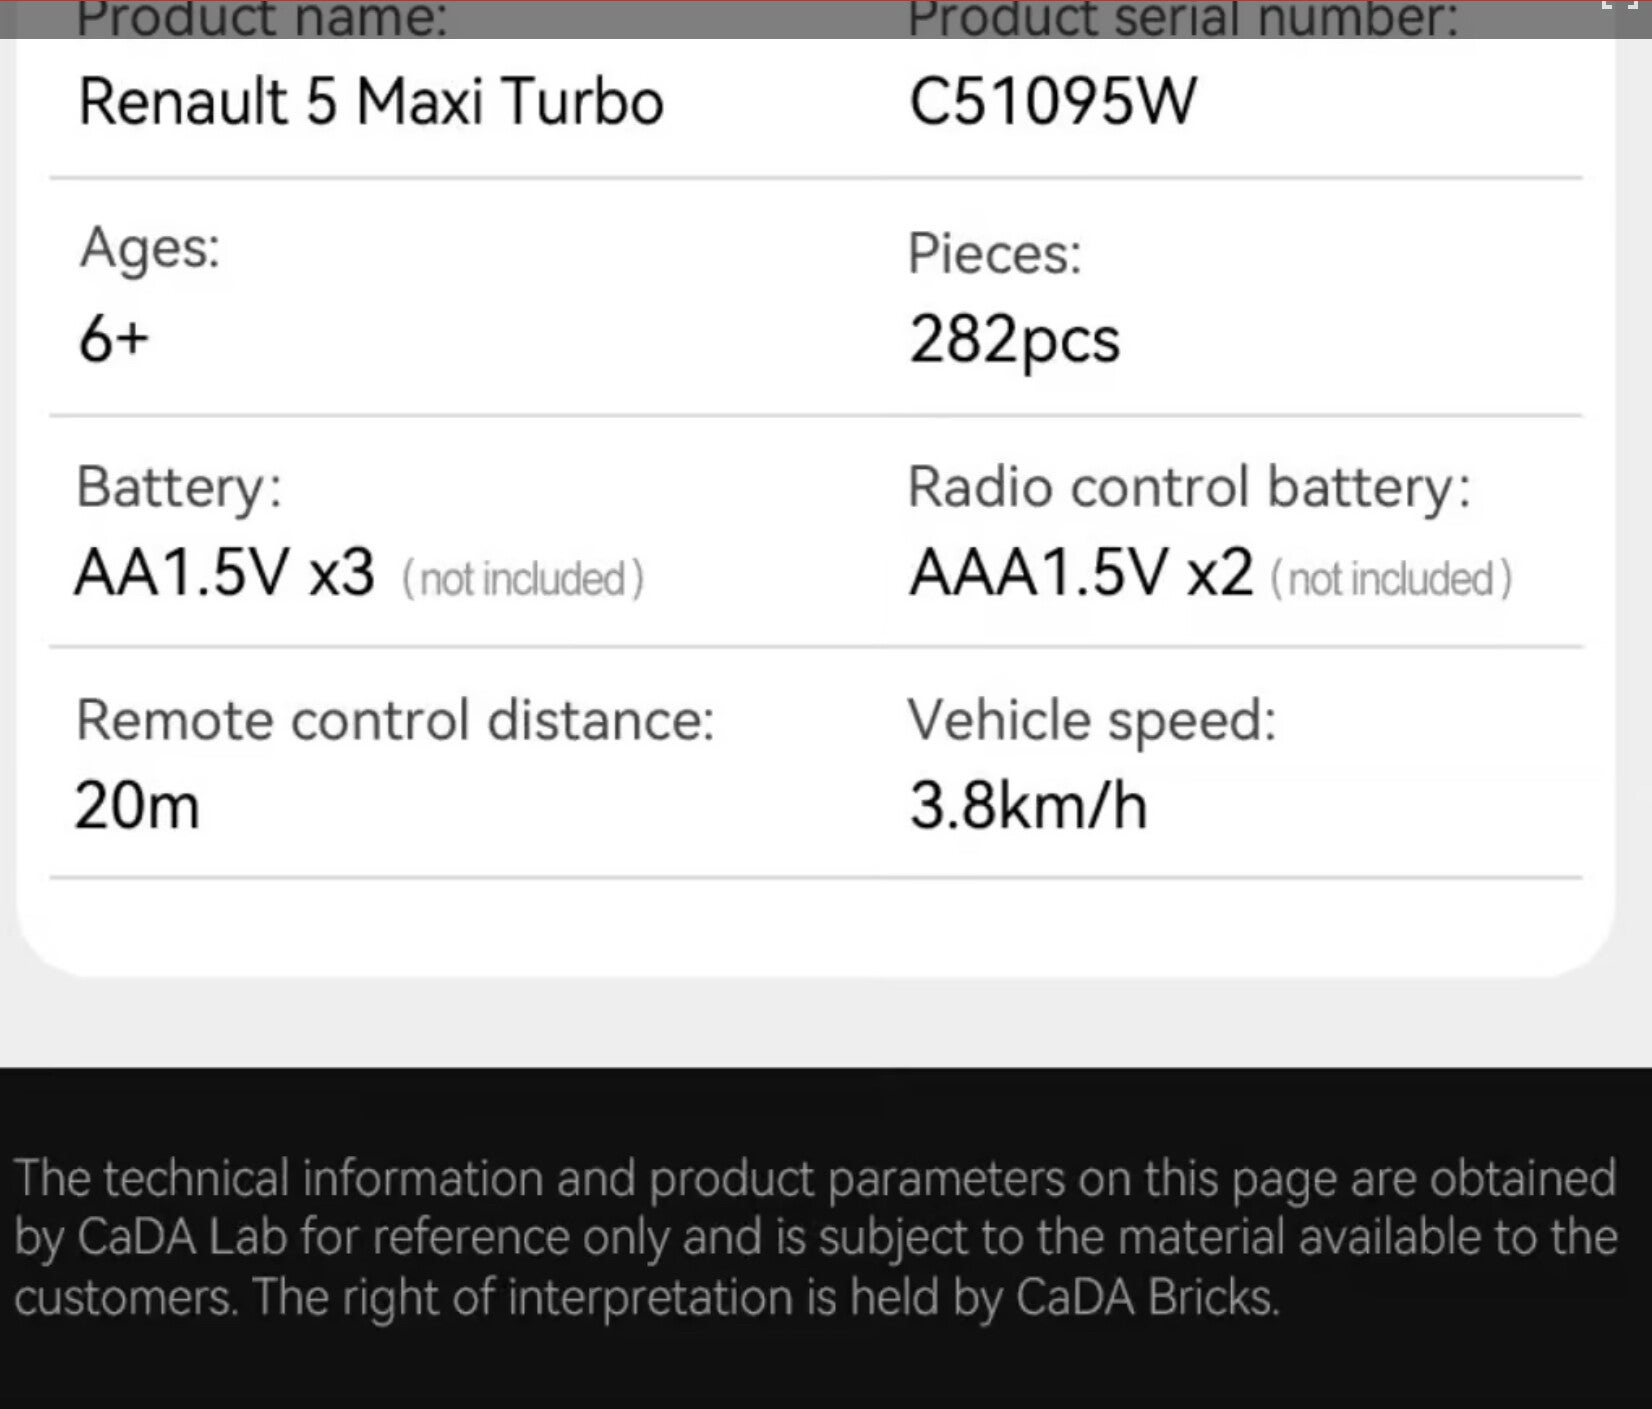Click the red video progress bar

[800, 2]
